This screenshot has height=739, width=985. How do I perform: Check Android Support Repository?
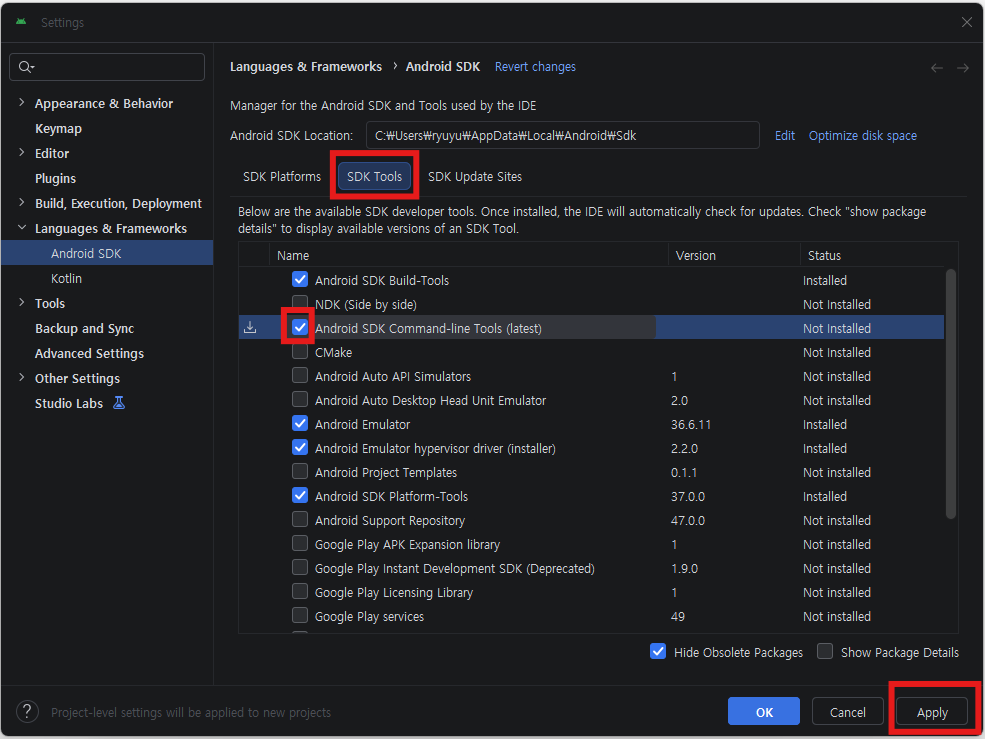click(x=300, y=519)
